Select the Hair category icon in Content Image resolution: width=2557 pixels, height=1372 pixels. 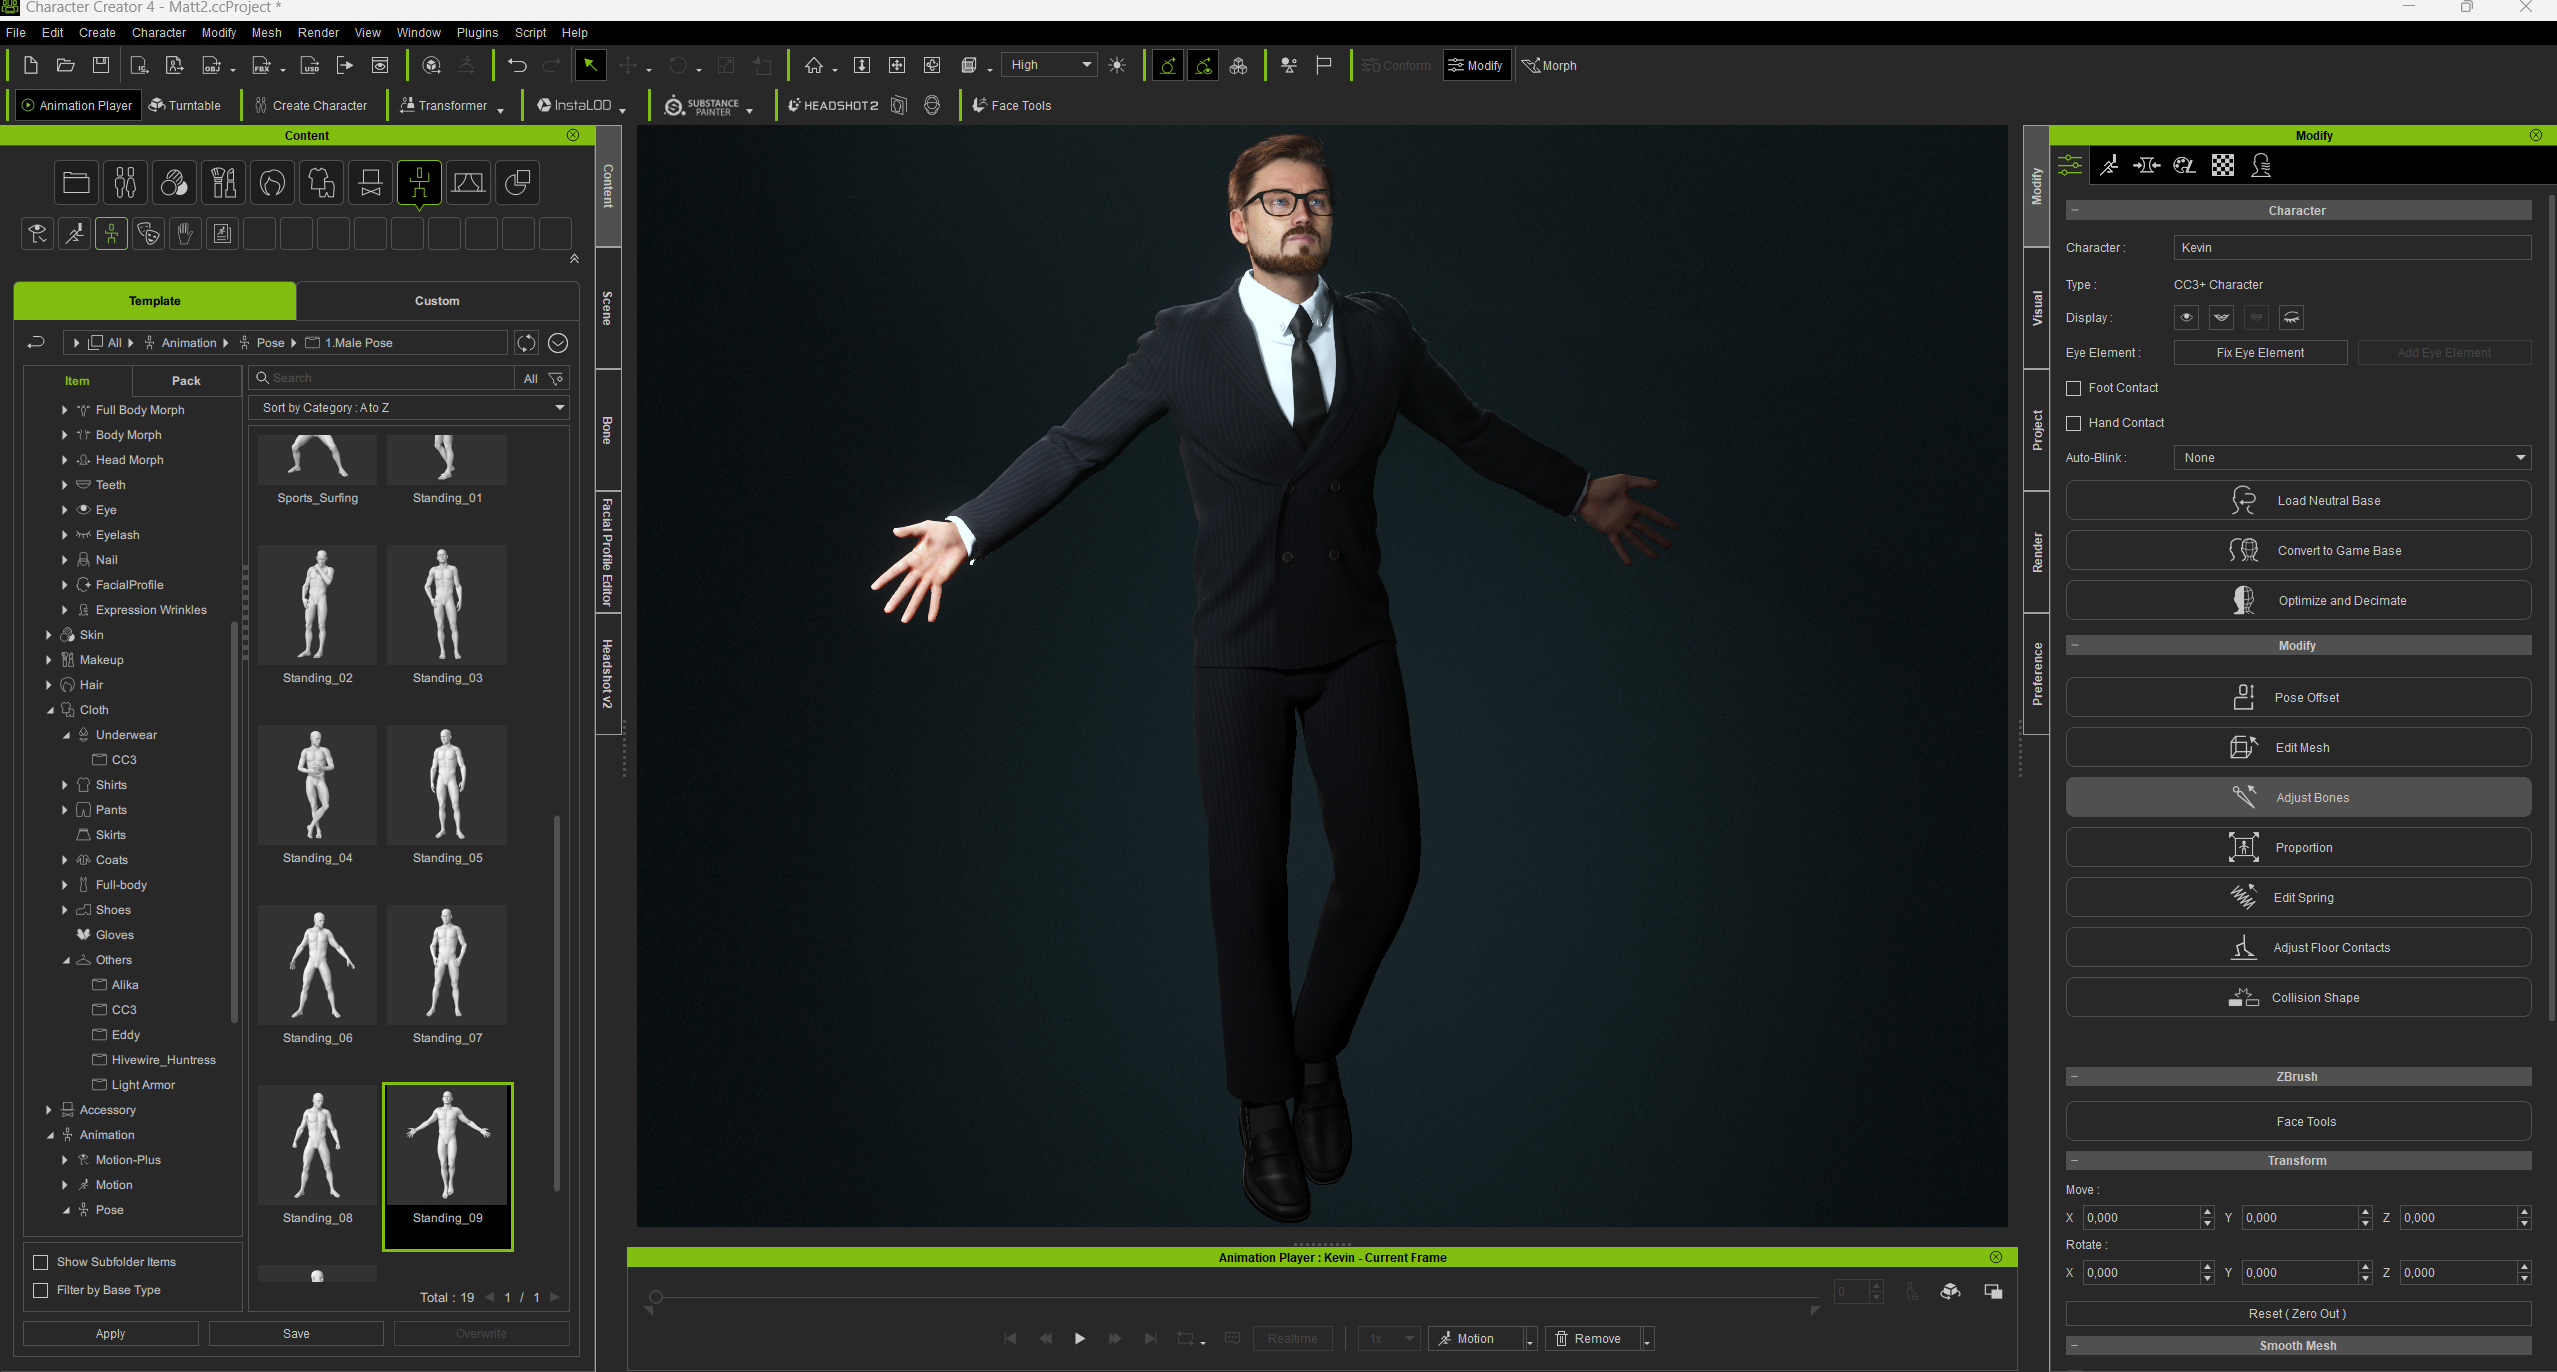272,183
